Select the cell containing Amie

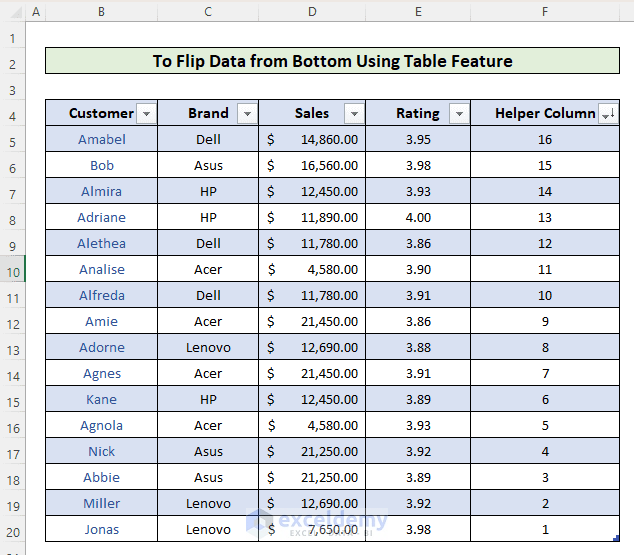(x=101, y=321)
